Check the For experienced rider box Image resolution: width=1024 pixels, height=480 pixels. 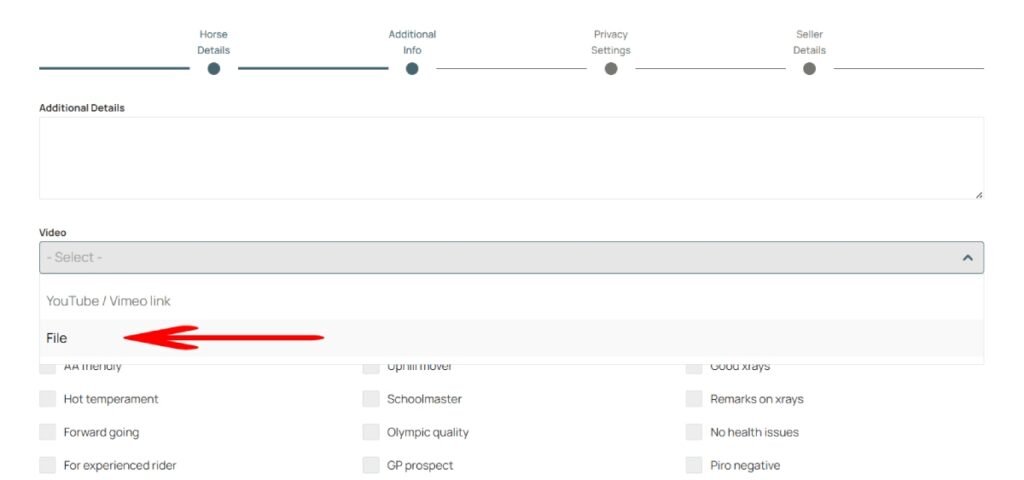(x=47, y=465)
